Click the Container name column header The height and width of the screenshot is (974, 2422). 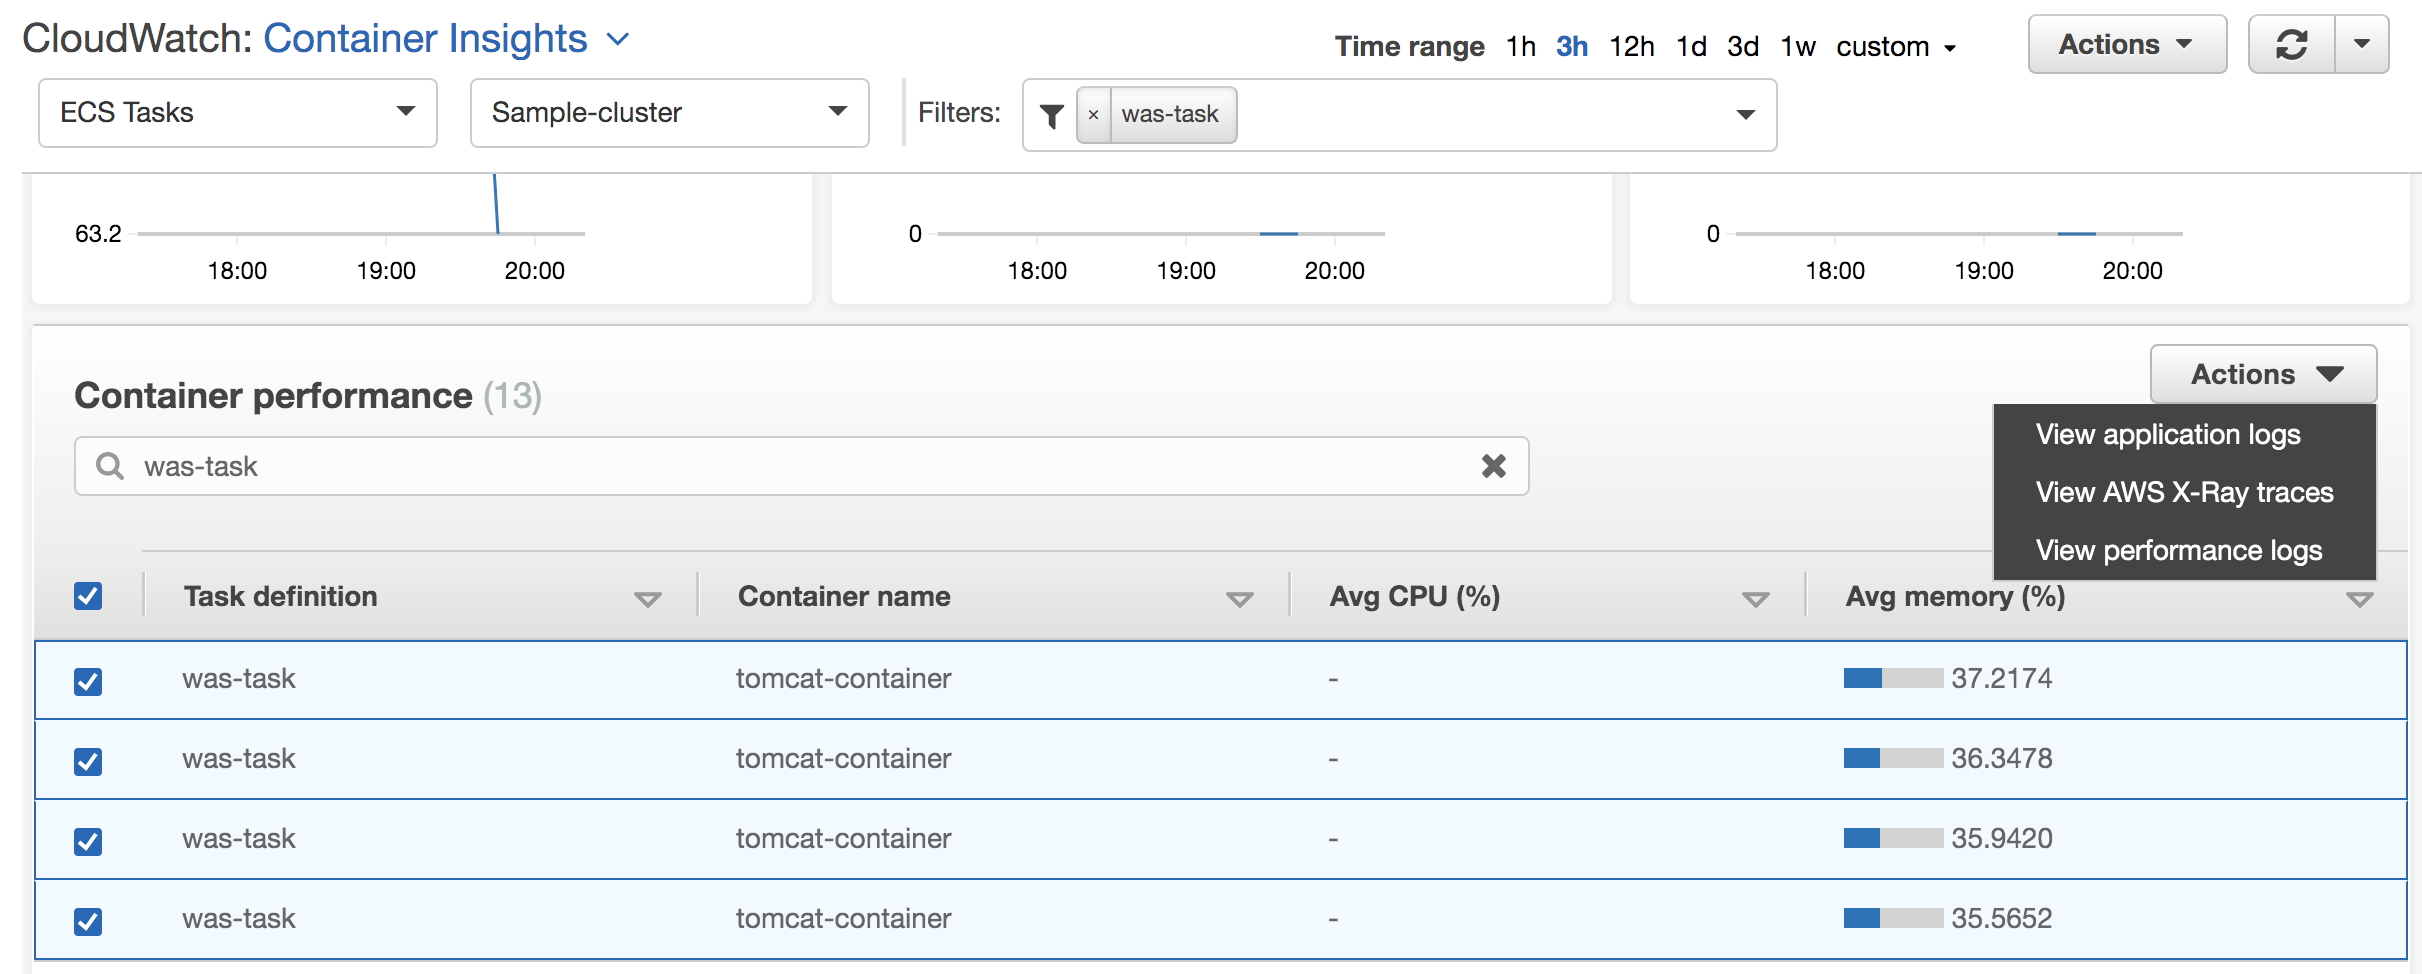(x=844, y=597)
